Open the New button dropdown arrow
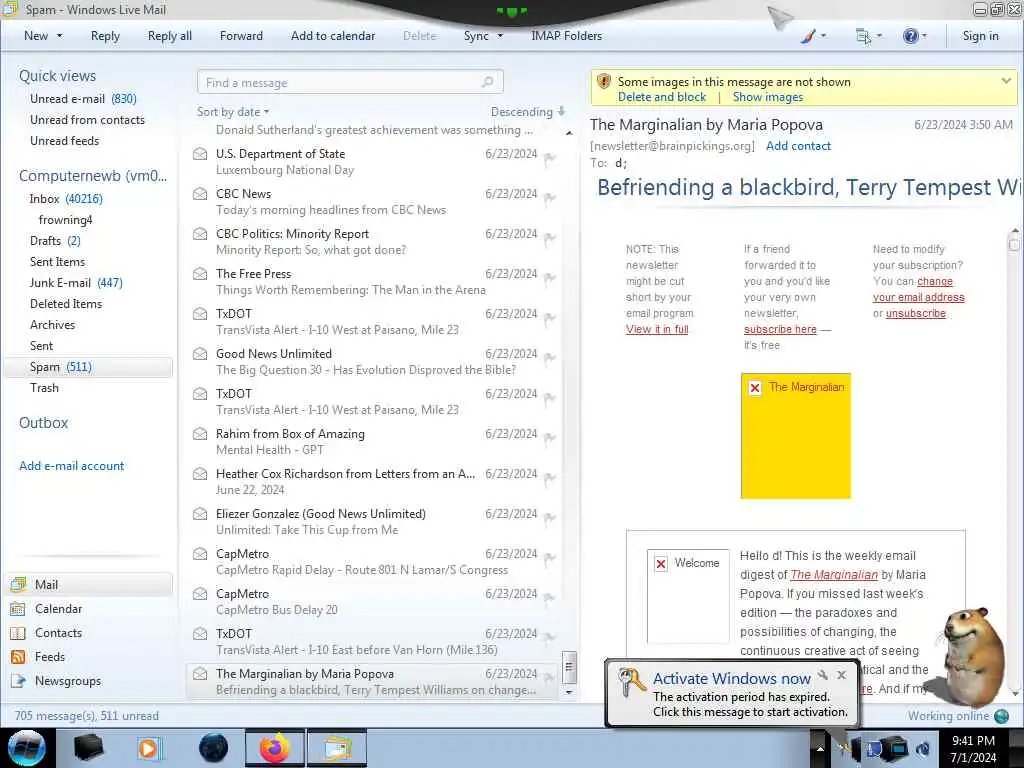 pos(59,36)
